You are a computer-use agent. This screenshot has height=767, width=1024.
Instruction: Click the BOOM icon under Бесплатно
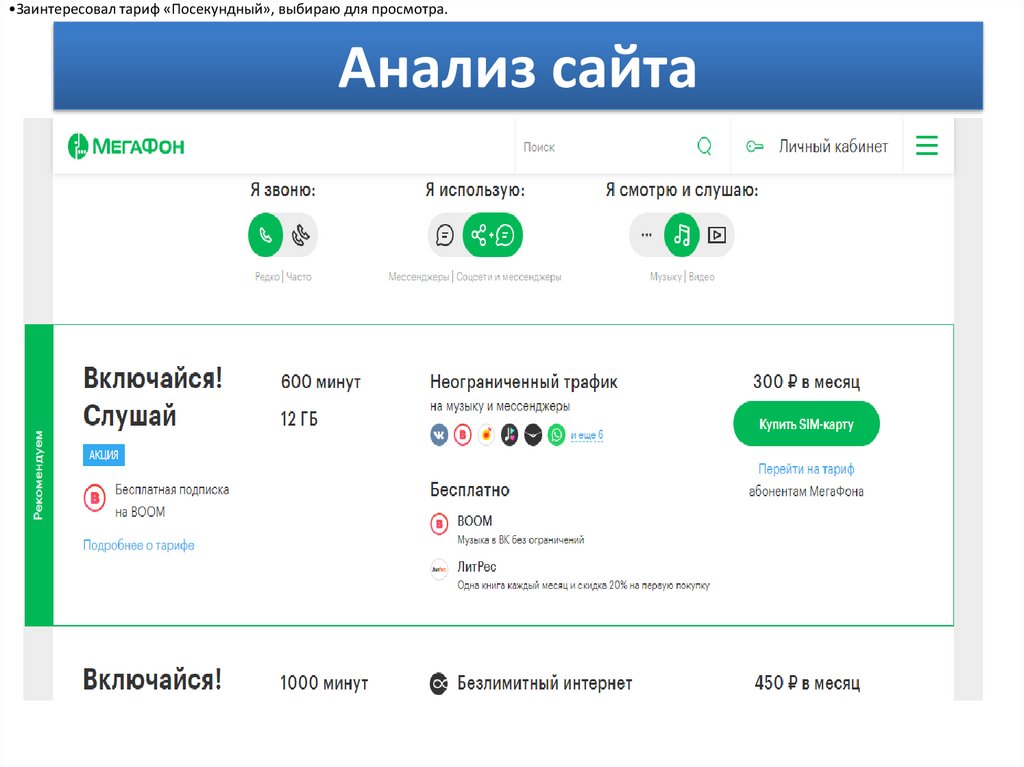(x=440, y=523)
